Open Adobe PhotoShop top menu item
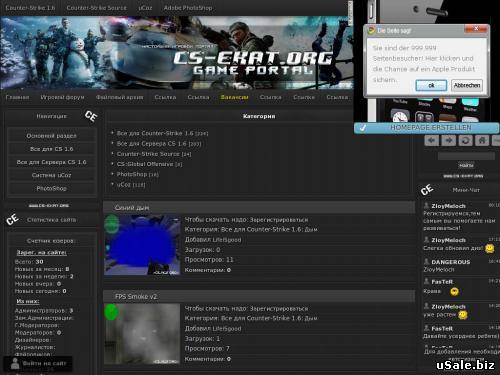The height and width of the screenshot is (375, 500). point(188,8)
